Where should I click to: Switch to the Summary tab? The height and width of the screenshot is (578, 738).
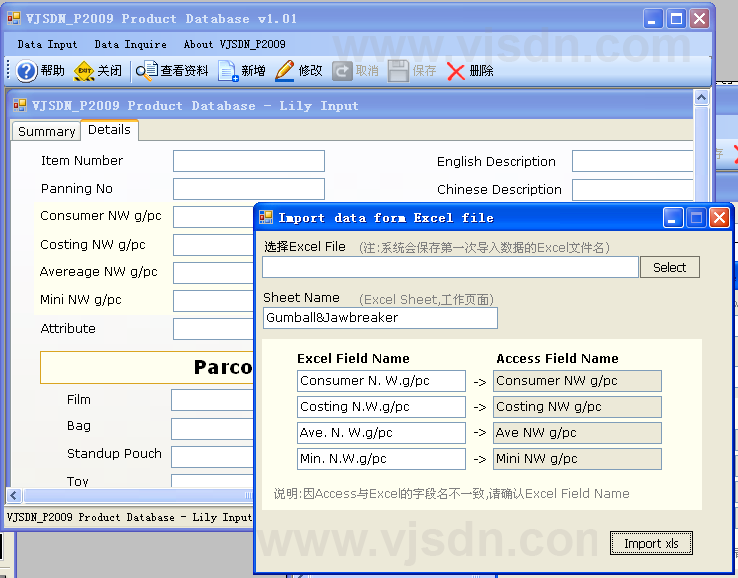[x=46, y=131]
